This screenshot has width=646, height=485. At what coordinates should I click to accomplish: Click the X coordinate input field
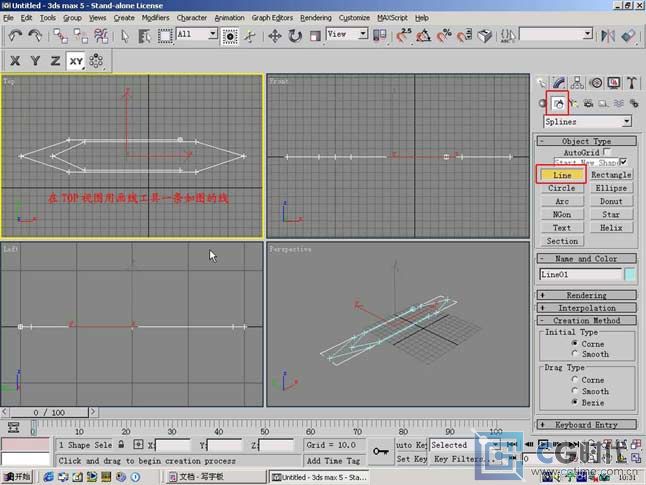173,445
